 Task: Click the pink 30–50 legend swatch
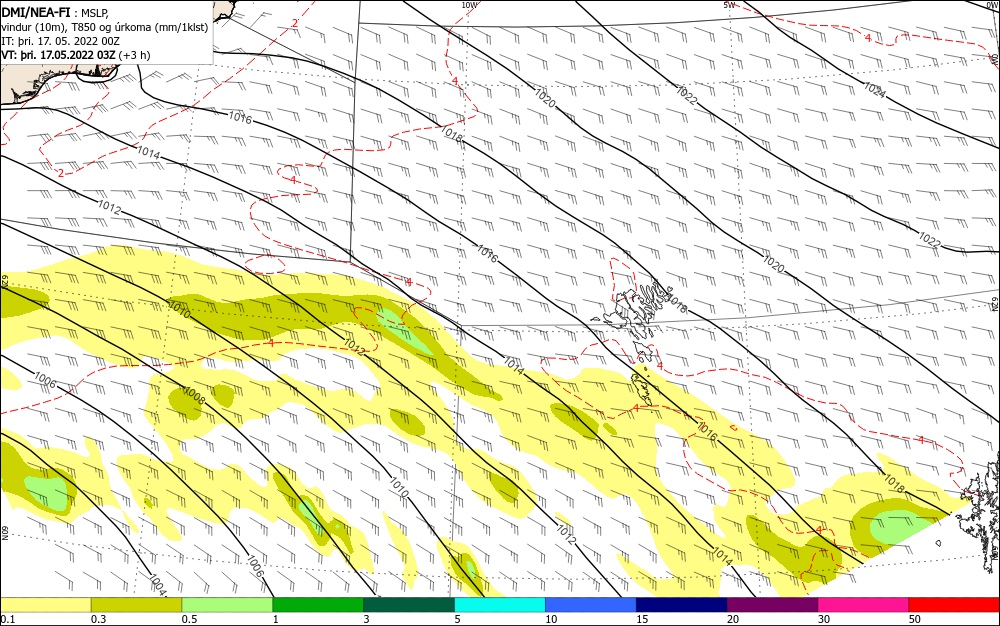864,605
